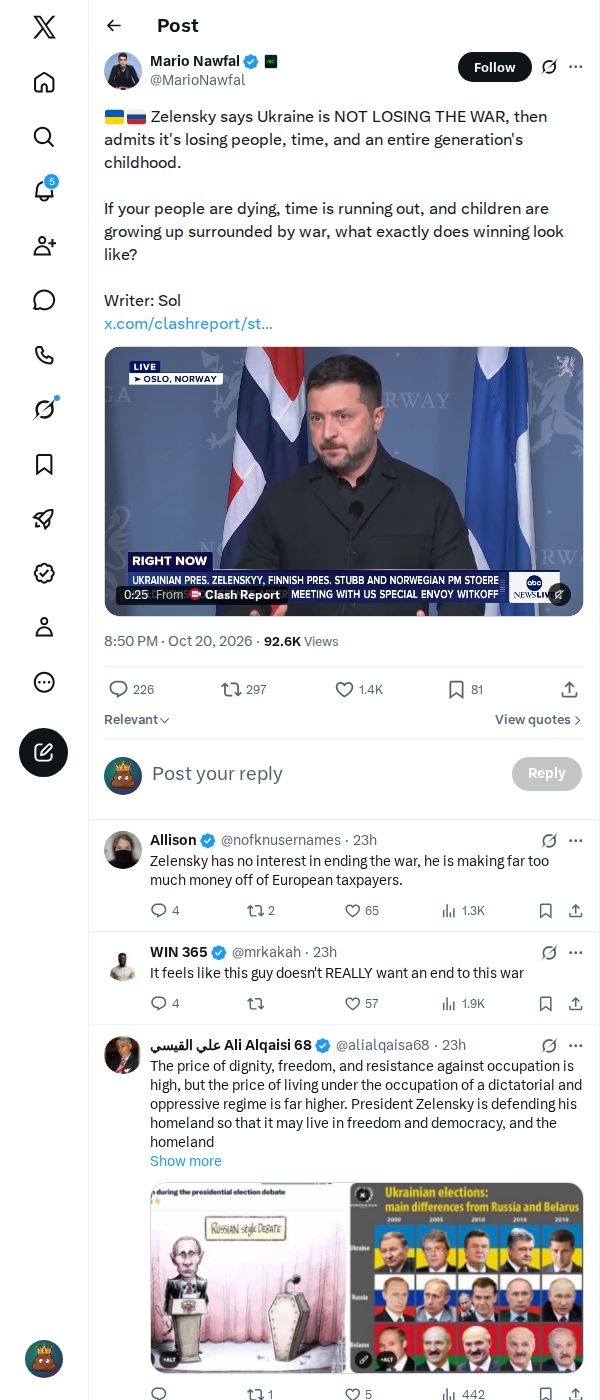This screenshot has width=600, height=1400.
Task: Open View quotes
Action: pyautogui.click(x=538, y=720)
